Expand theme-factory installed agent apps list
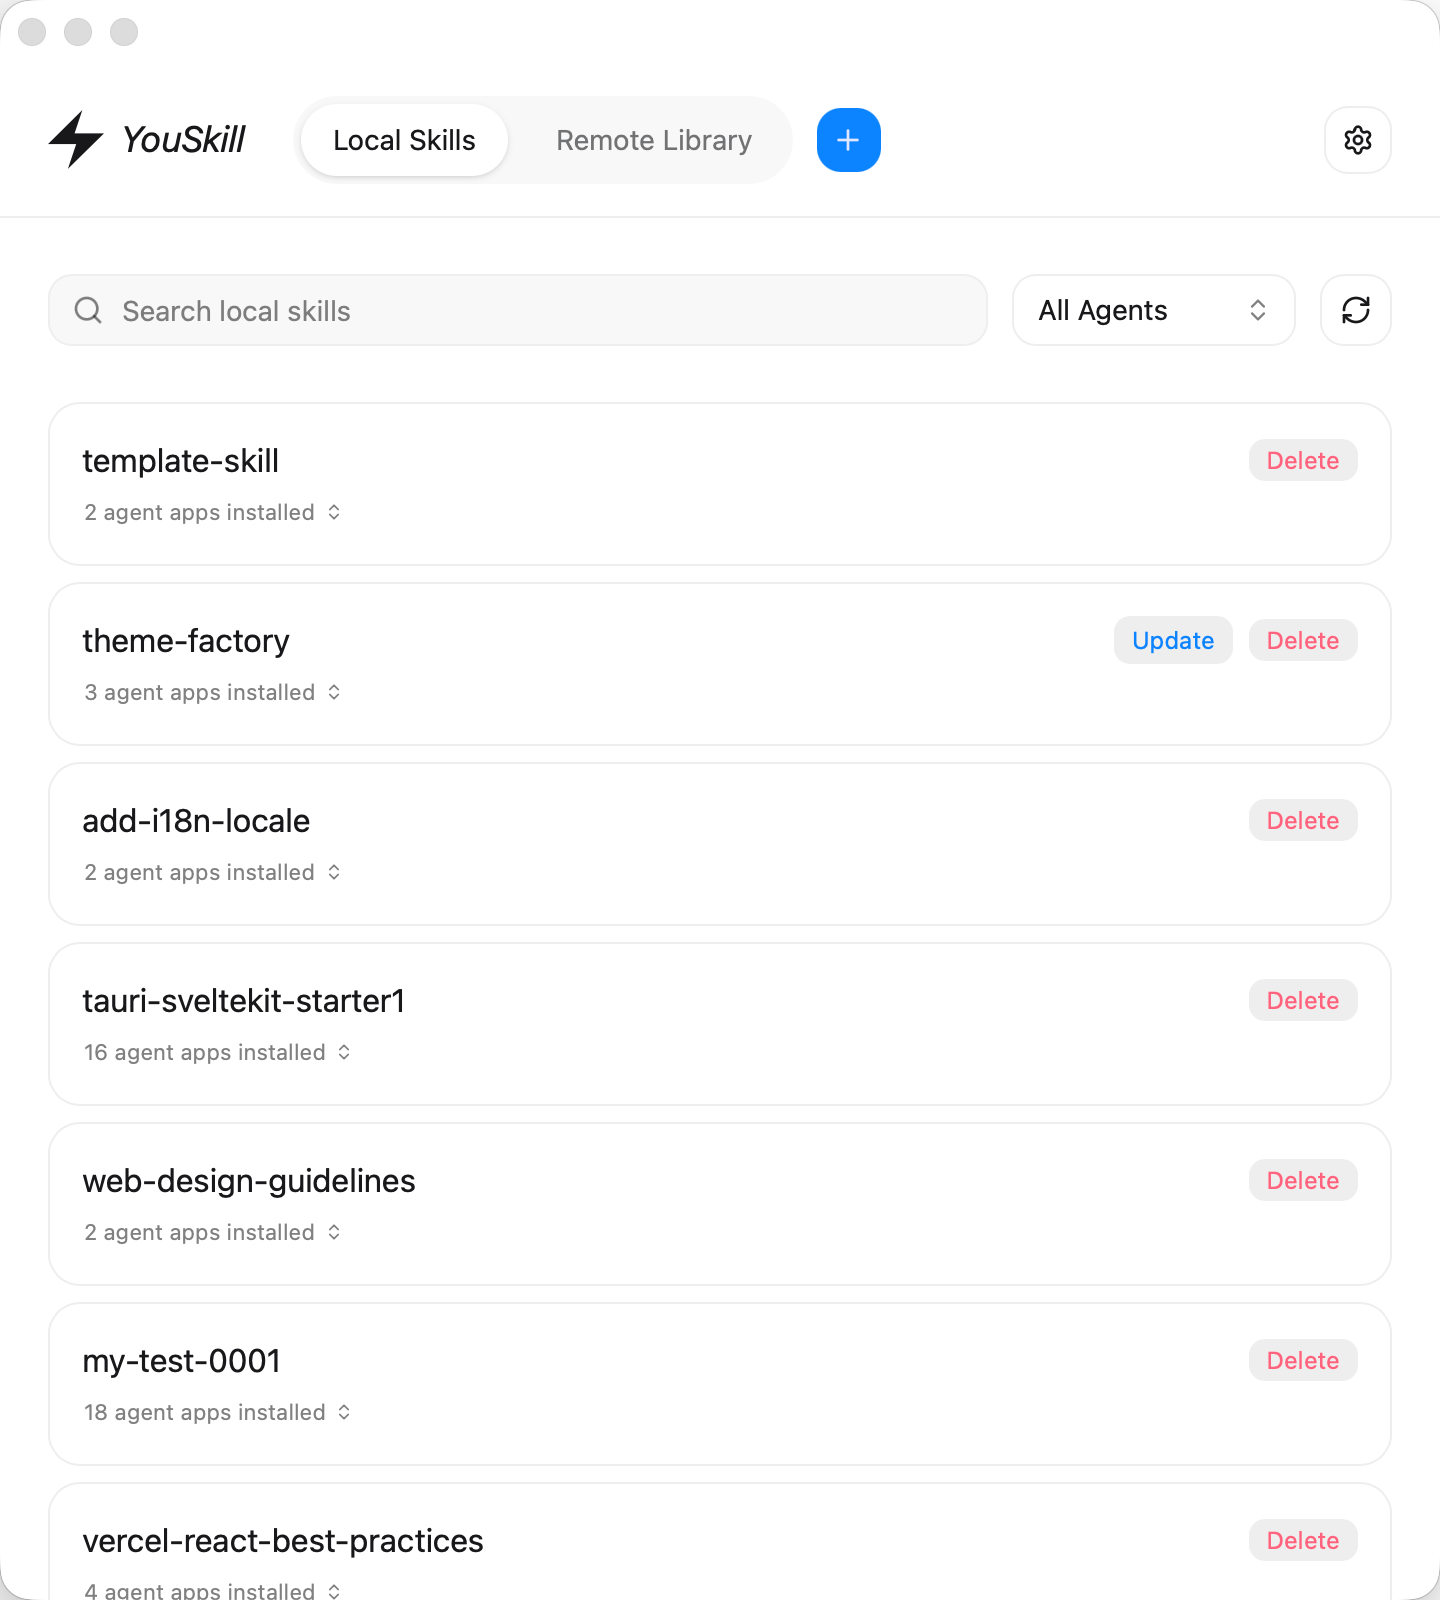The image size is (1440, 1600). point(213,692)
